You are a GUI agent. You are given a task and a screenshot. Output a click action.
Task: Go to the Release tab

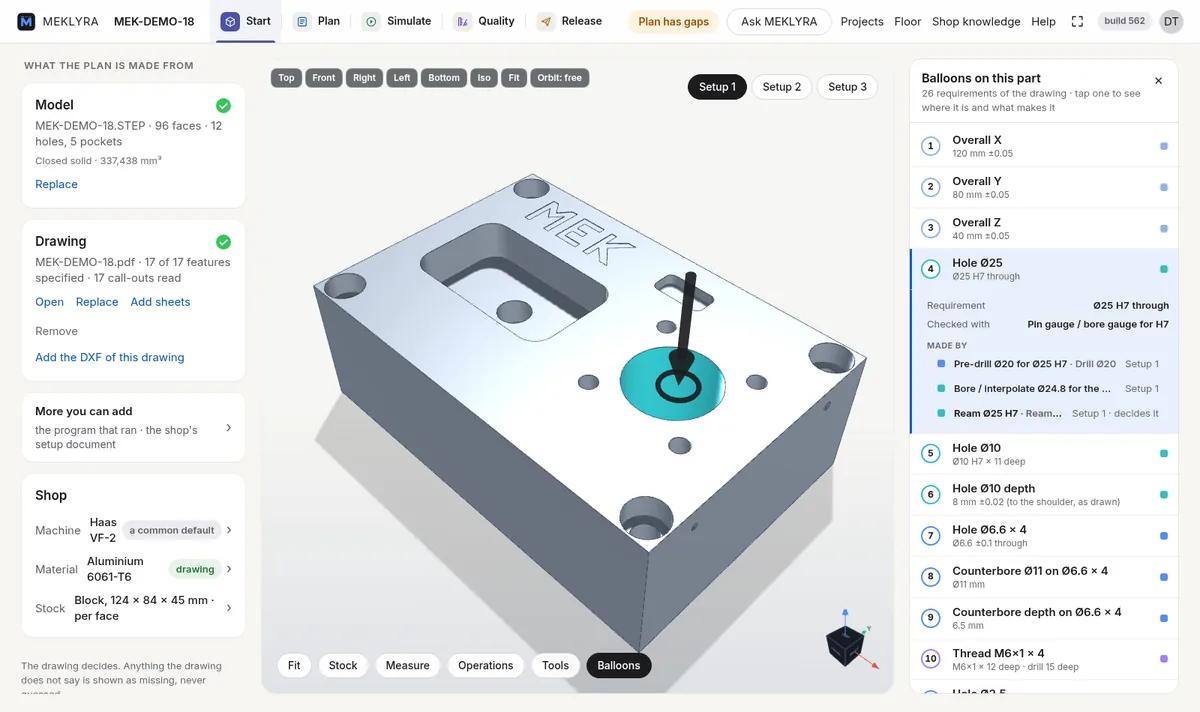(x=570, y=21)
